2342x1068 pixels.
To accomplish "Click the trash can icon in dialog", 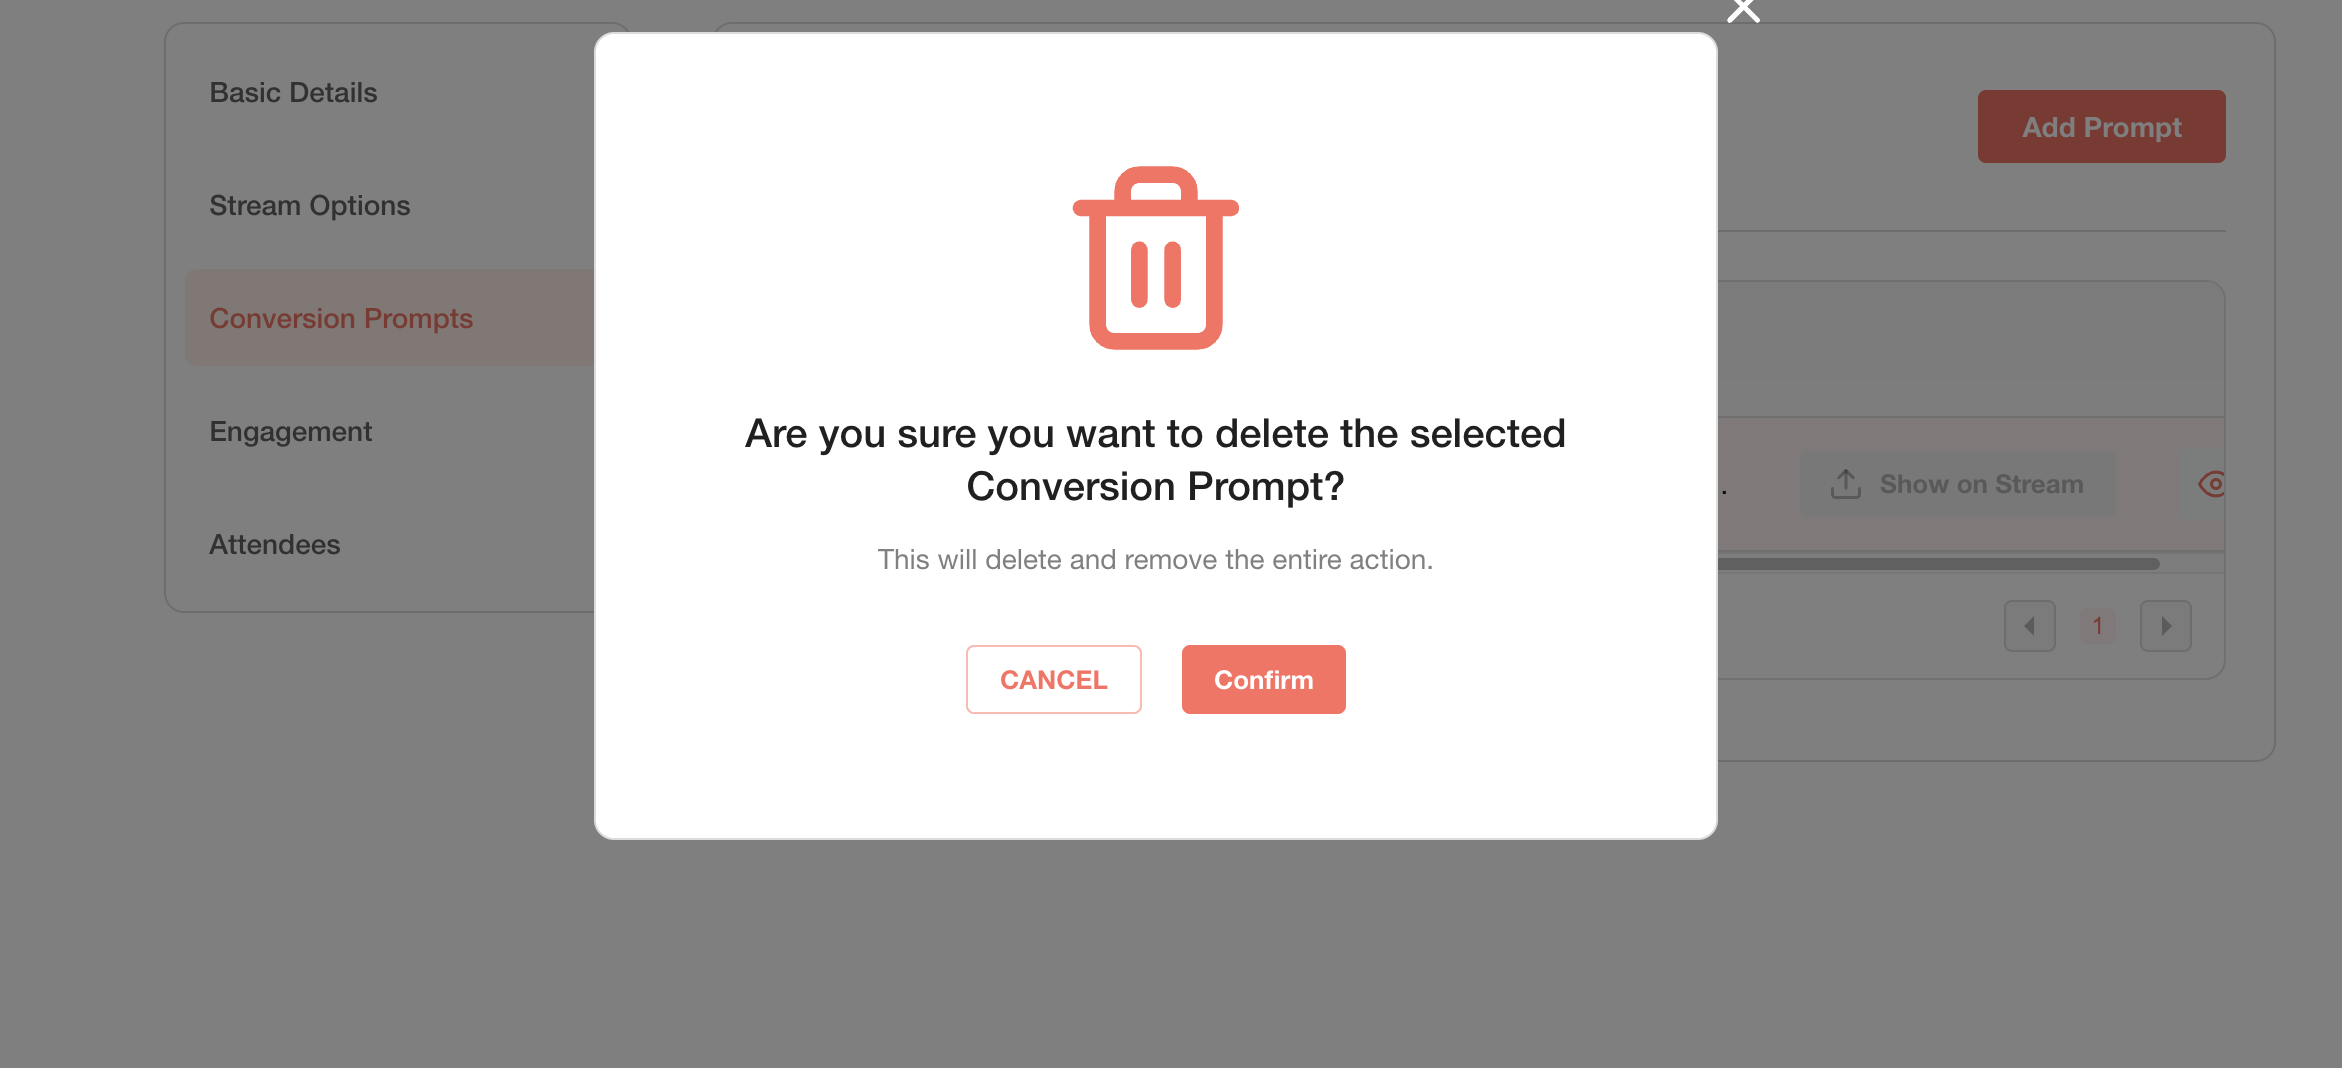I will (x=1155, y=258).
